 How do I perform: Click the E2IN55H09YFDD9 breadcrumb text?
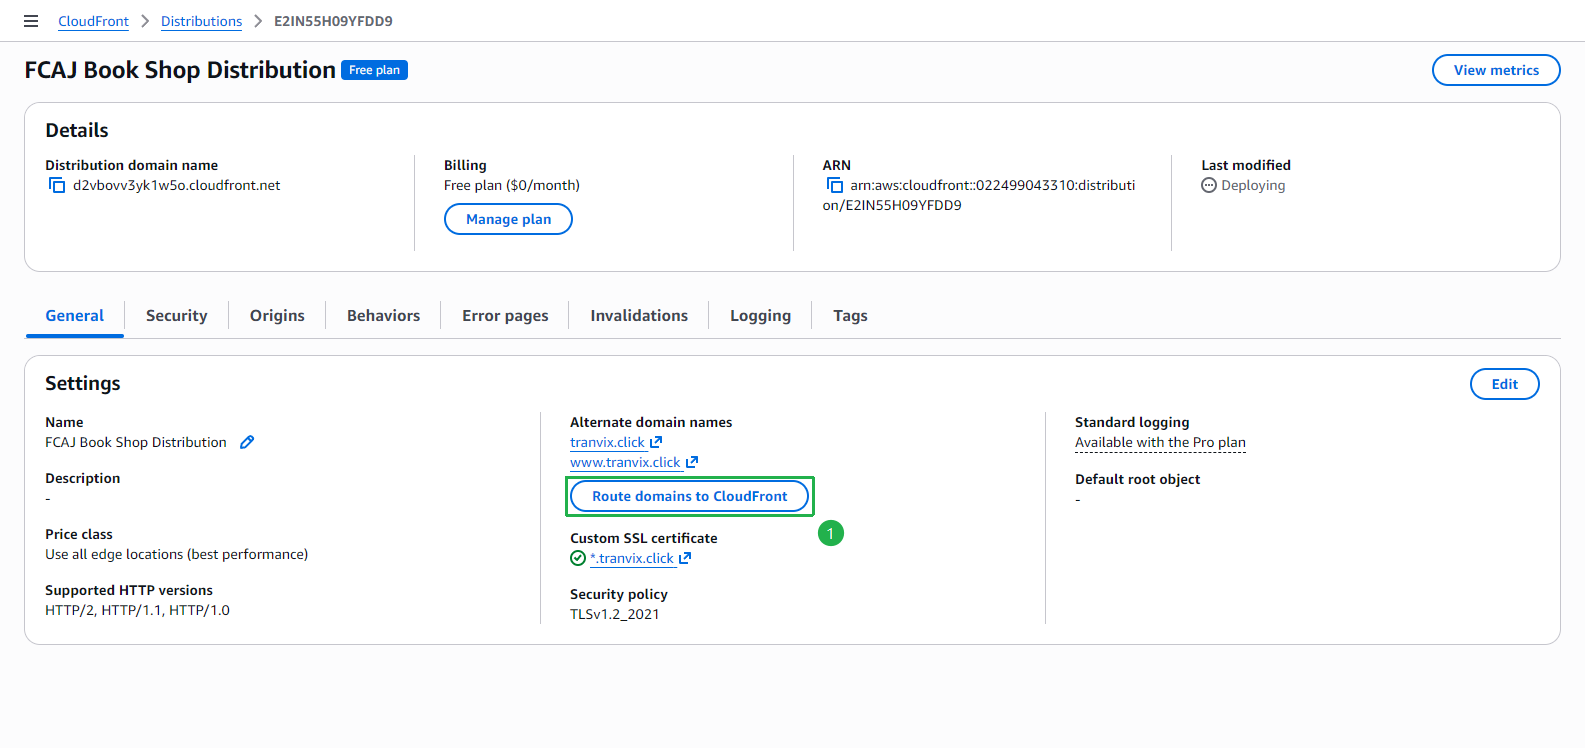333,21
